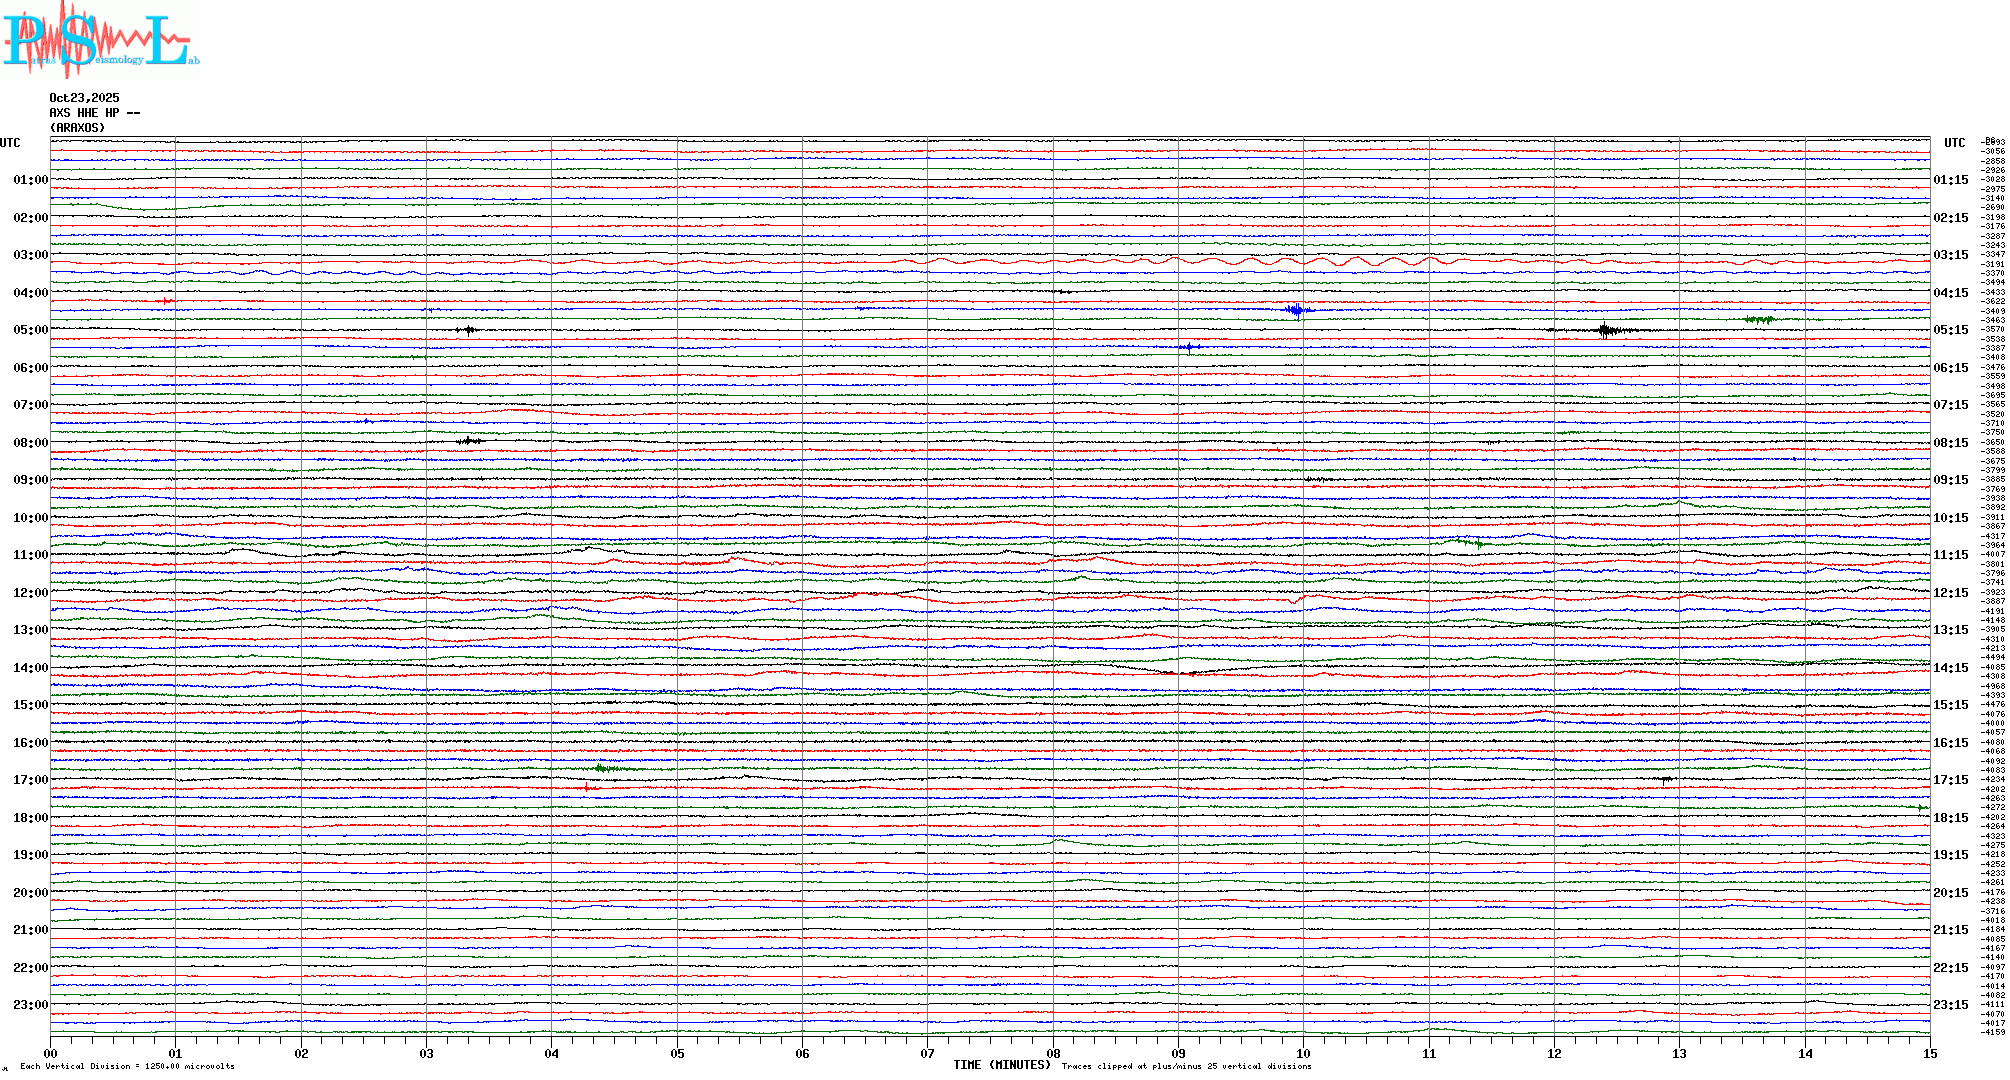The height and width of the screenshot is (1080, 2010).
Task: Click the Oct23,2025 date label
Action: coord(84,98)
